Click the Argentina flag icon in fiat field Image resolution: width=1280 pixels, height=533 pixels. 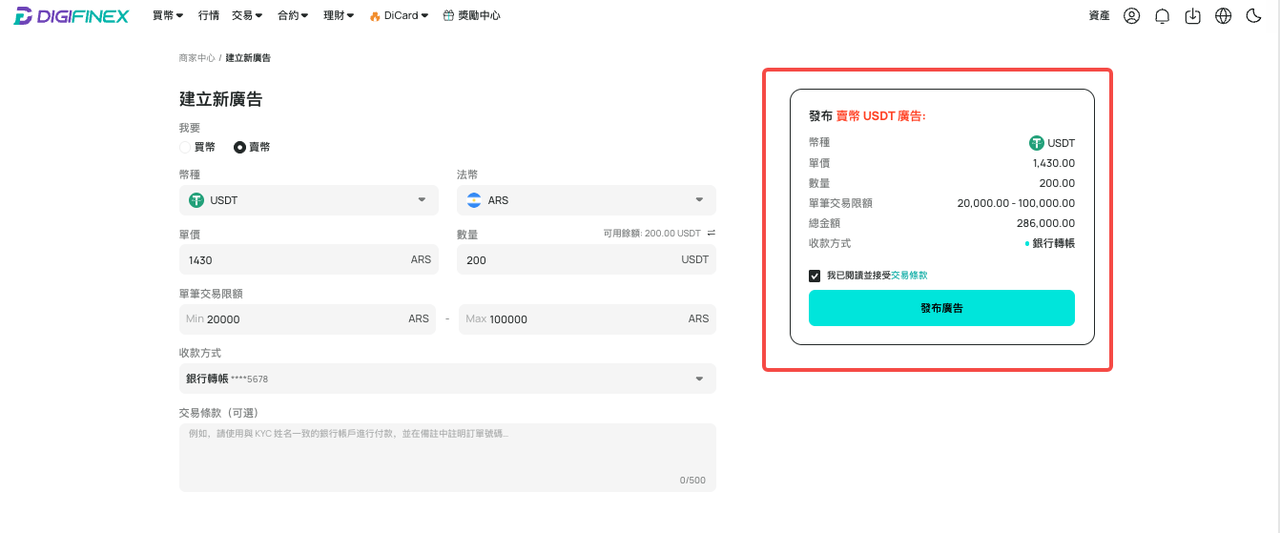[474, 200]
